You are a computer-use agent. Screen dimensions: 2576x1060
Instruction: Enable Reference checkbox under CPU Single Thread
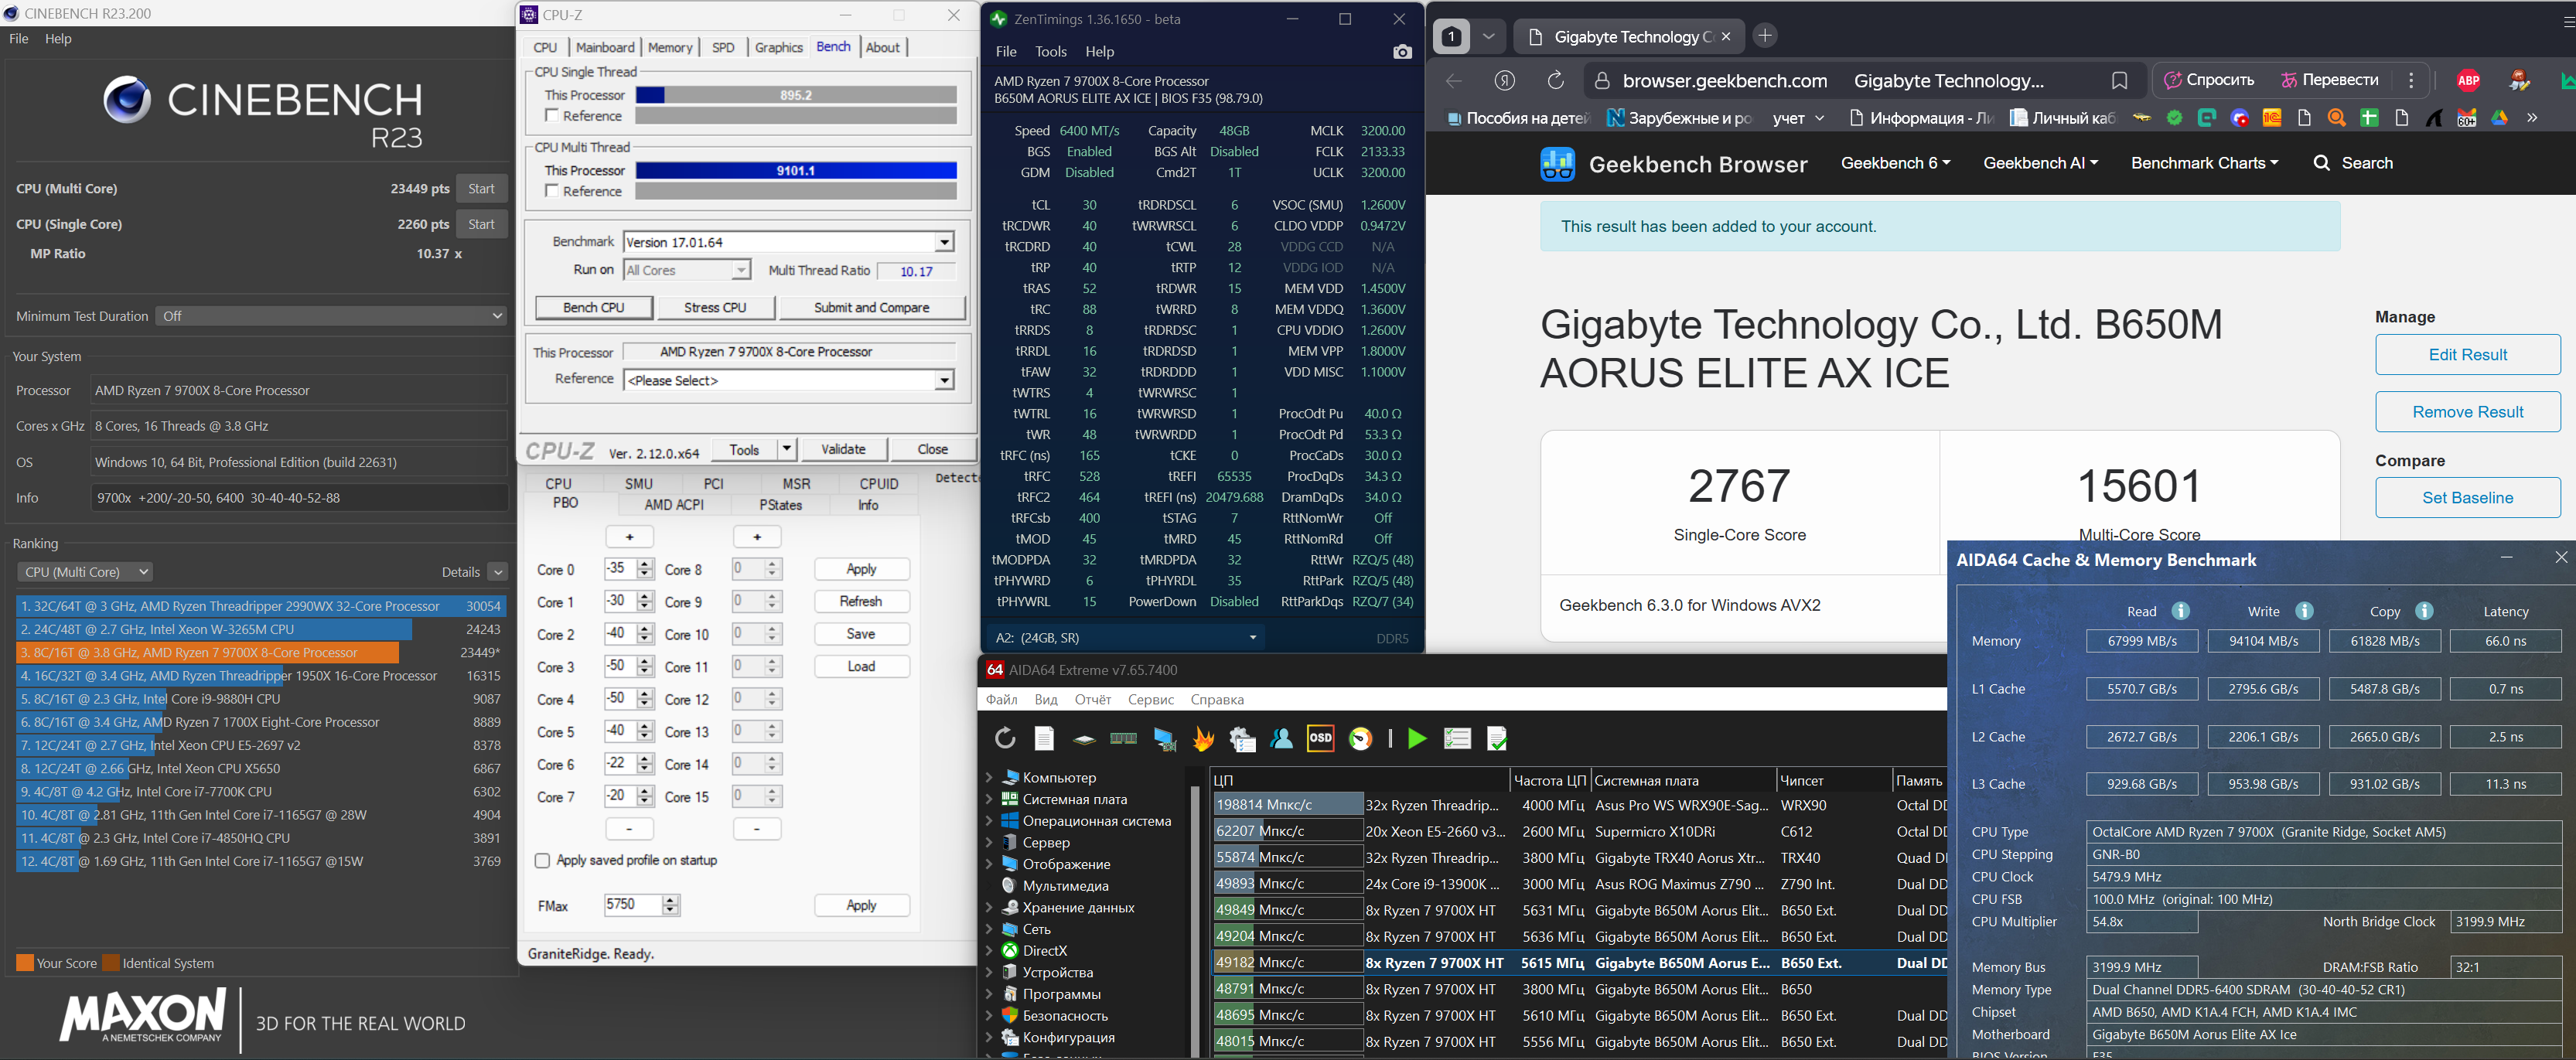(552, 116)
